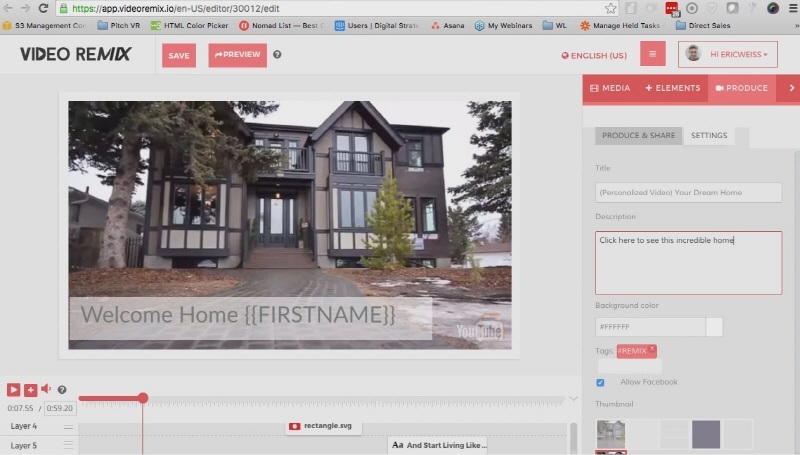Switch to the Elements tab
The image size is (800, 455).
pyautogui.click(x=673, y=88)
